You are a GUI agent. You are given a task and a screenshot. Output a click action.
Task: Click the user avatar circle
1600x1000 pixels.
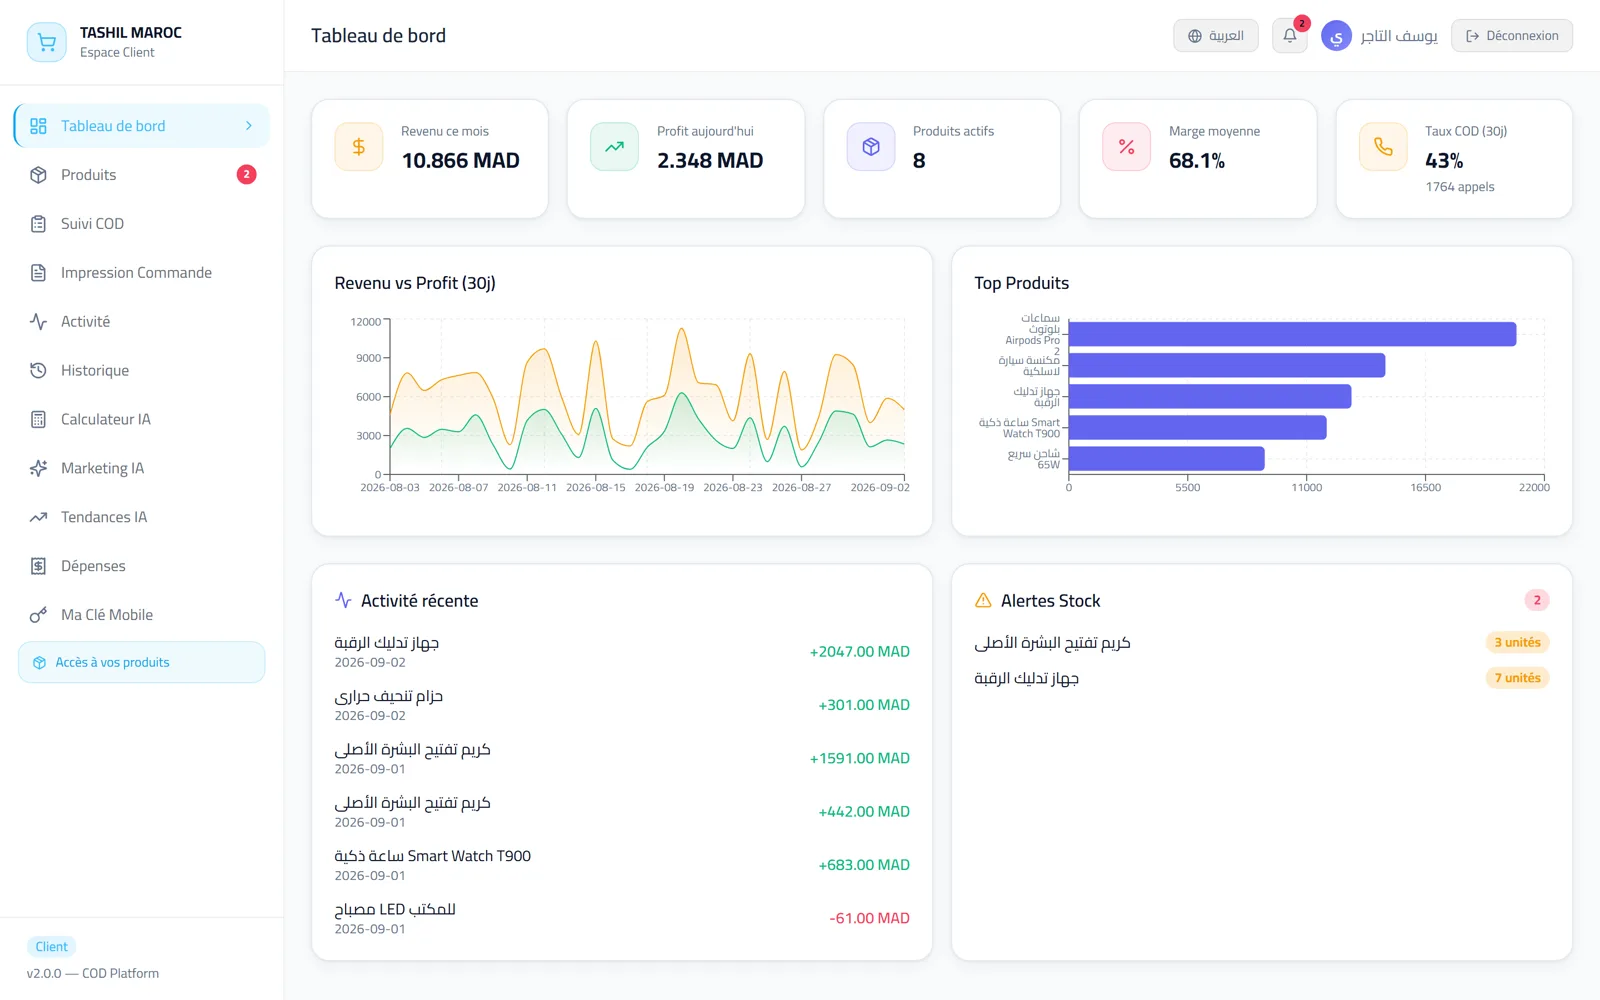coord(1336,36)
